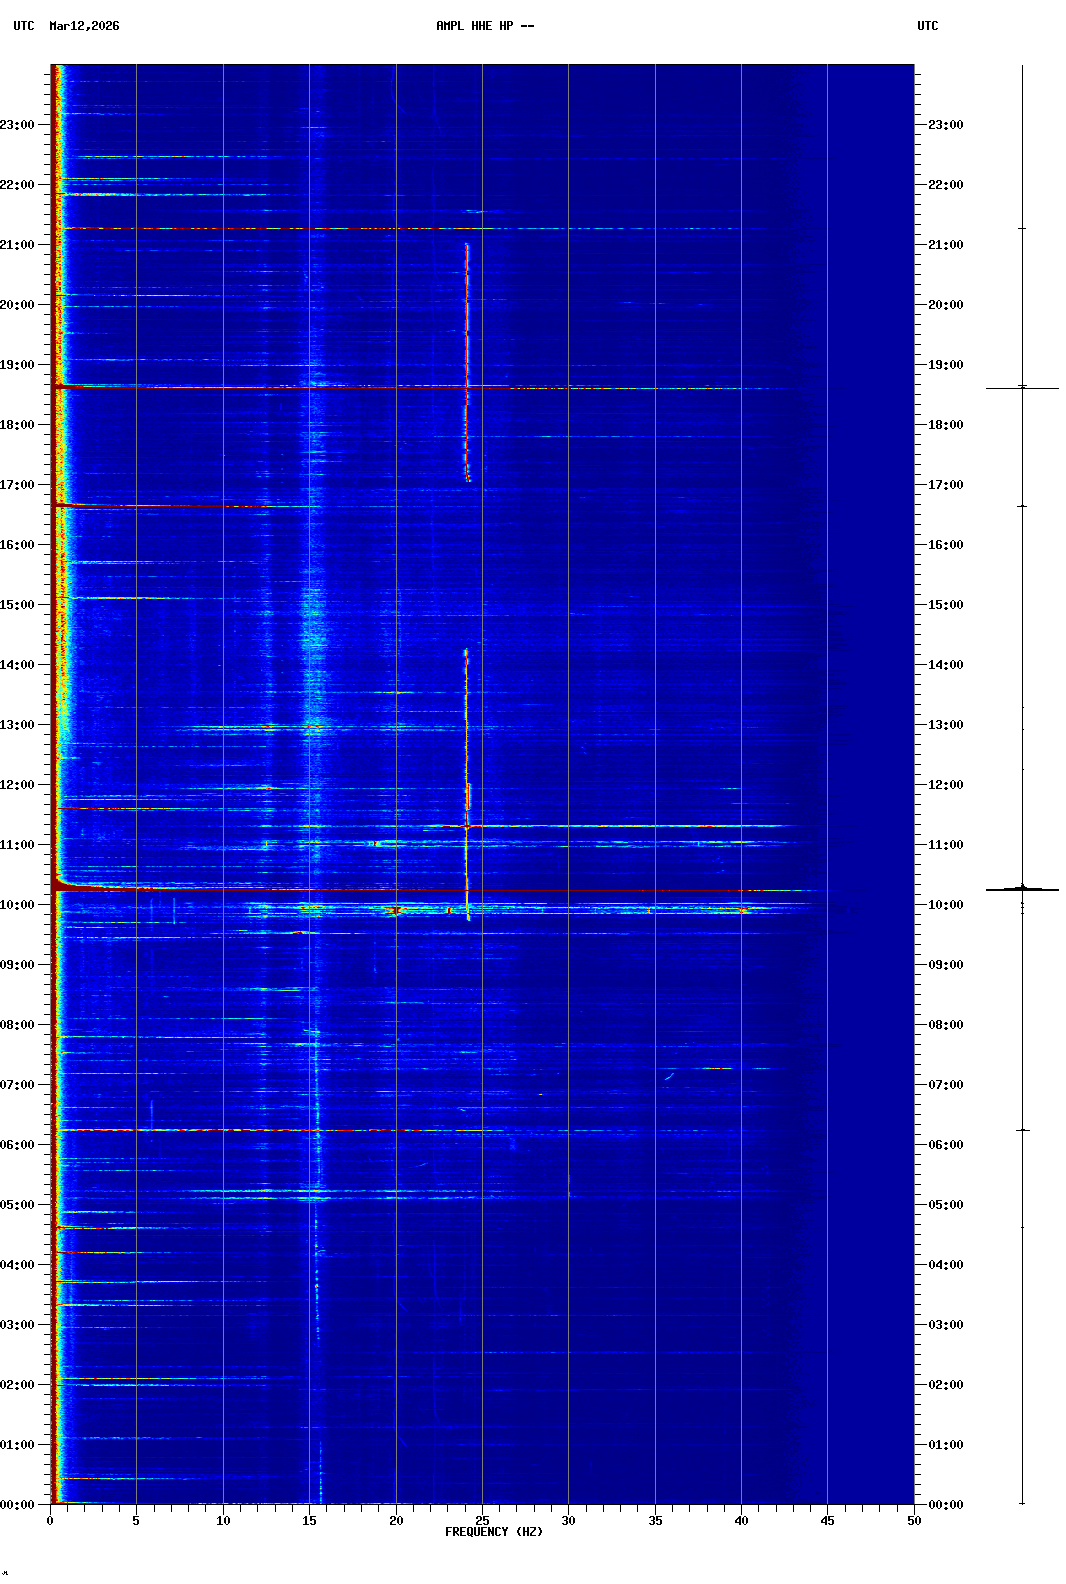Click the 10:00 label on the right time axis
Screen dimensions: 1066x1584
(x=945, y=905)
